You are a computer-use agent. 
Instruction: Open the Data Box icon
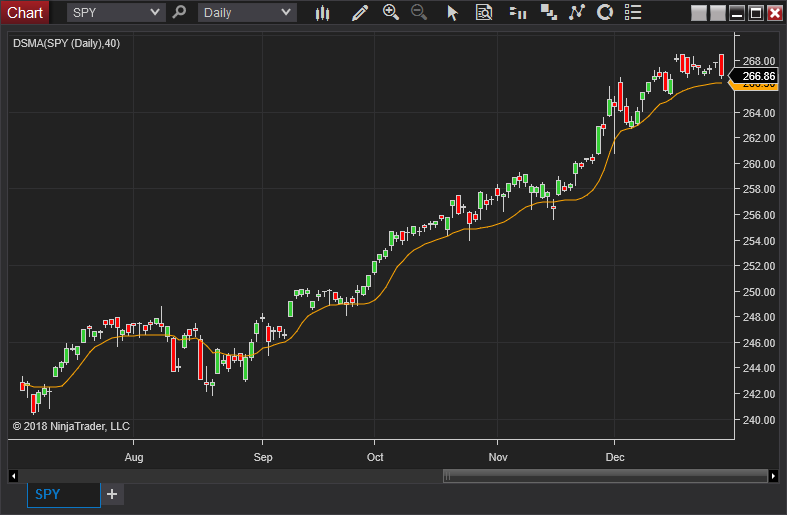pos(484,13)
